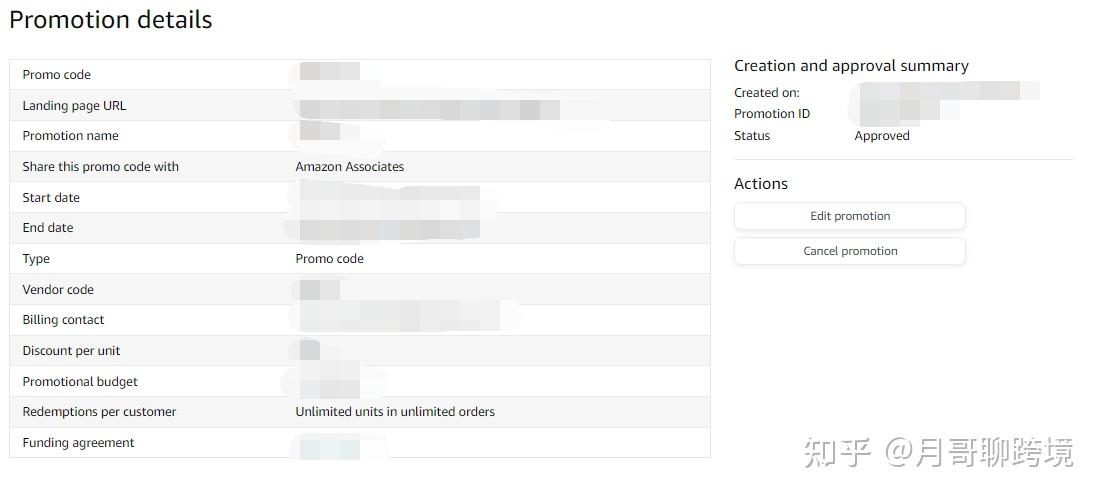
Task: Select the Promotion details page heading
Action: (x=111, y=20)
